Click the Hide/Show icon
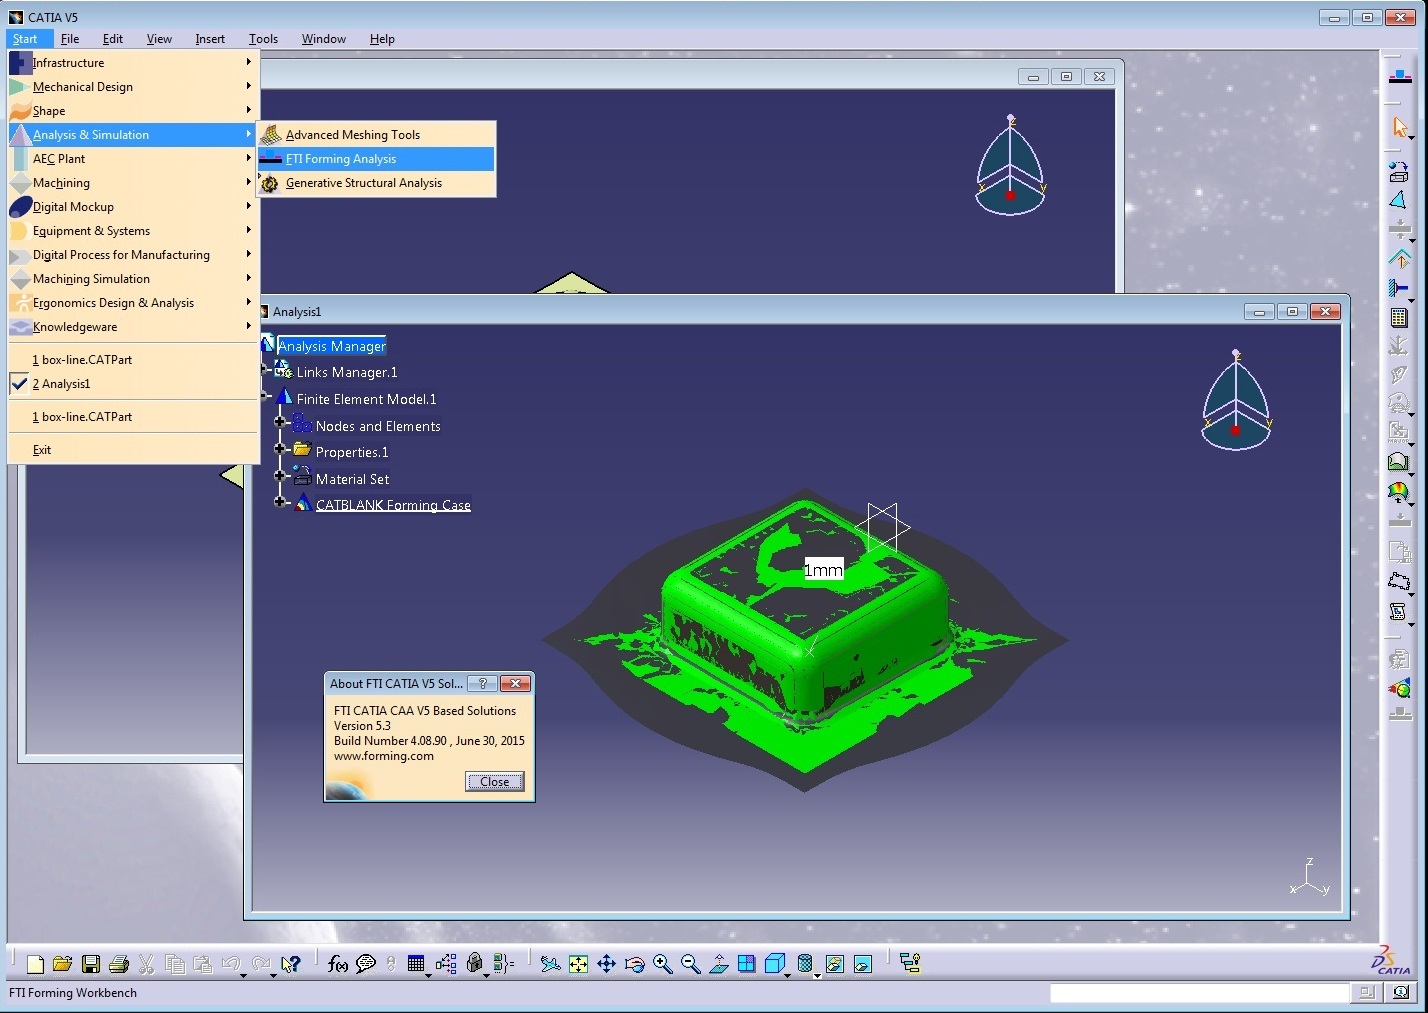1428x1013 pixels. point(834,964)
